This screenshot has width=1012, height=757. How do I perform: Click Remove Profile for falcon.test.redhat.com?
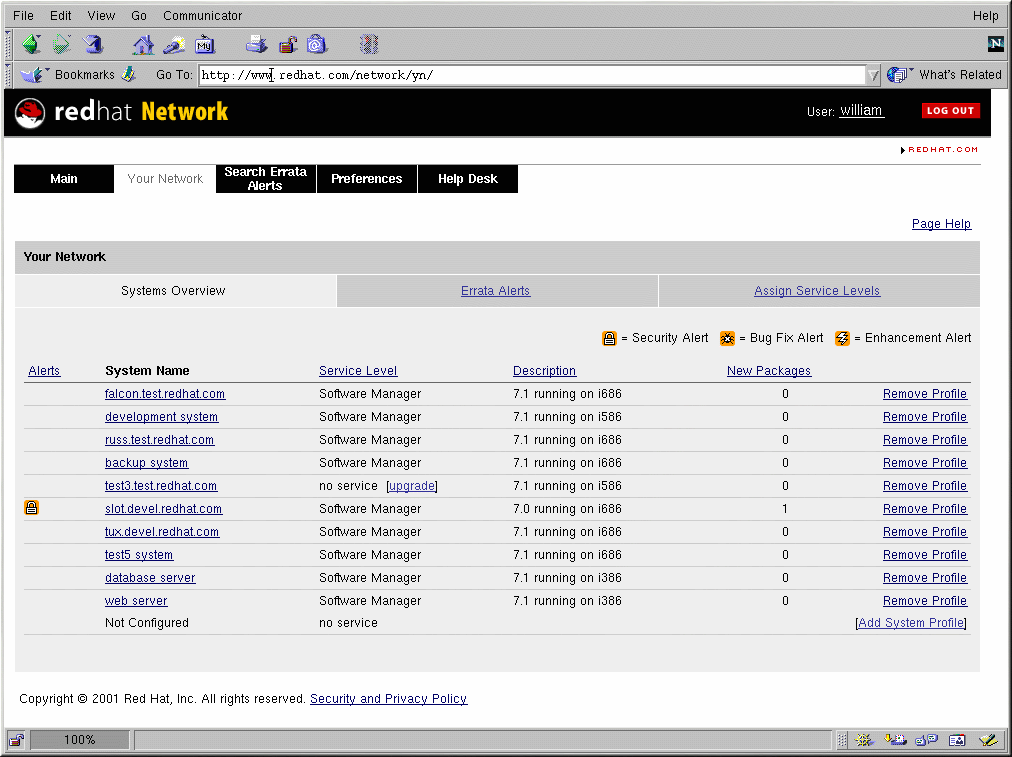tap(924, 394)
